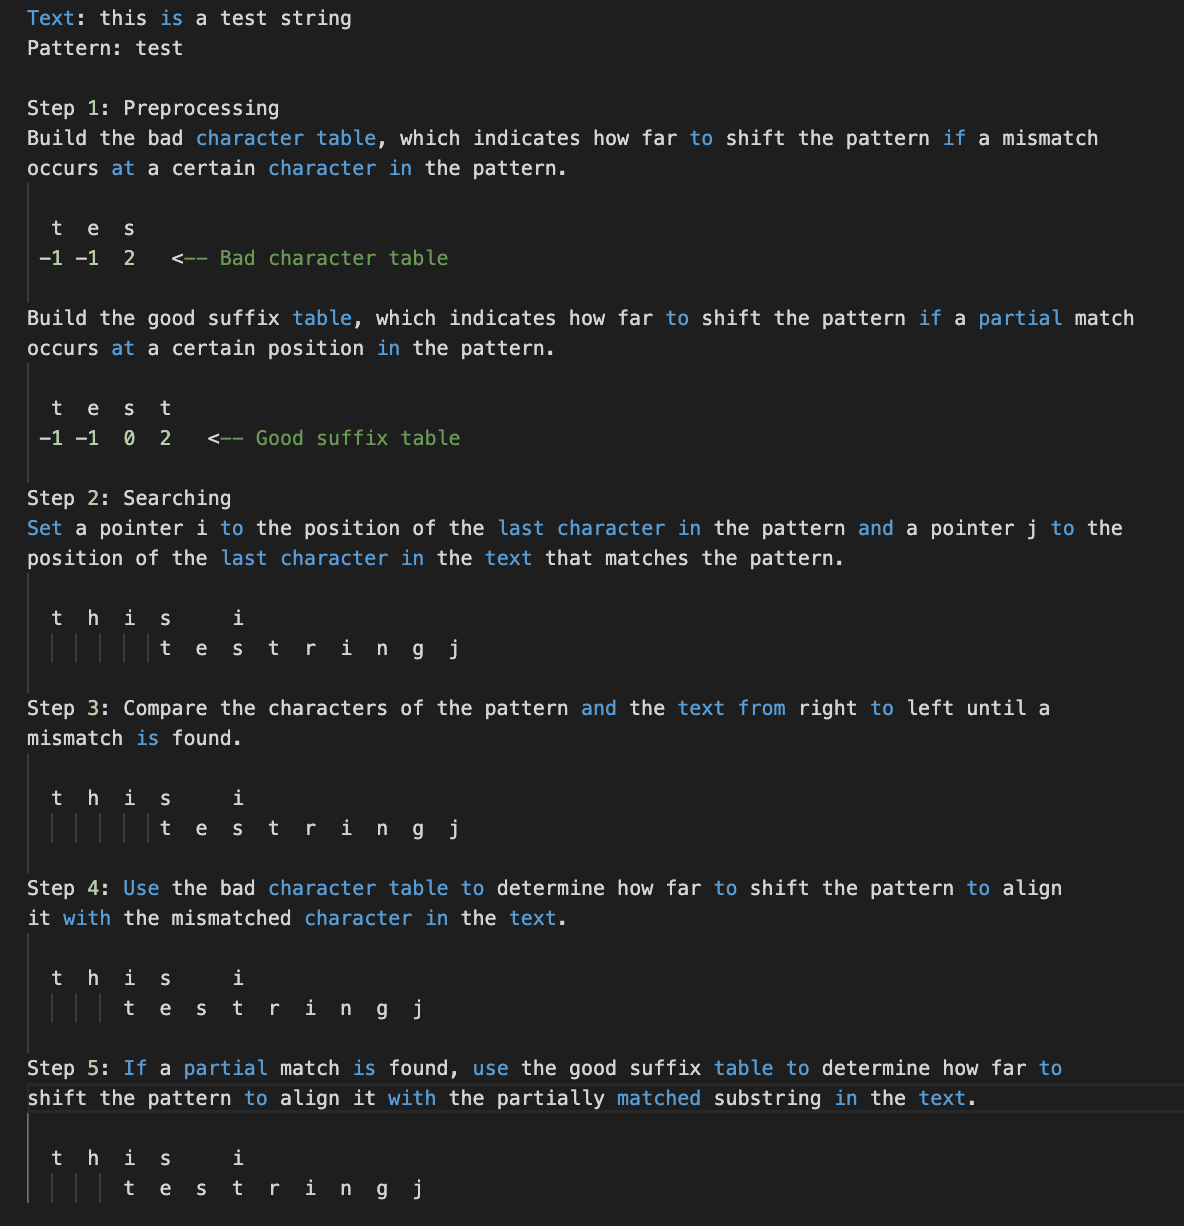Click the 'Bad character table' comment text
1184x1226 pixels.
tap(334, 258)
